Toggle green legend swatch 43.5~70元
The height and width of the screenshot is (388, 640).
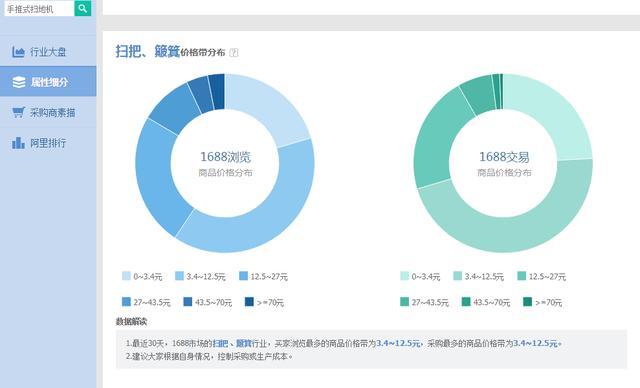pyautogui.click(x=466, y=302)
